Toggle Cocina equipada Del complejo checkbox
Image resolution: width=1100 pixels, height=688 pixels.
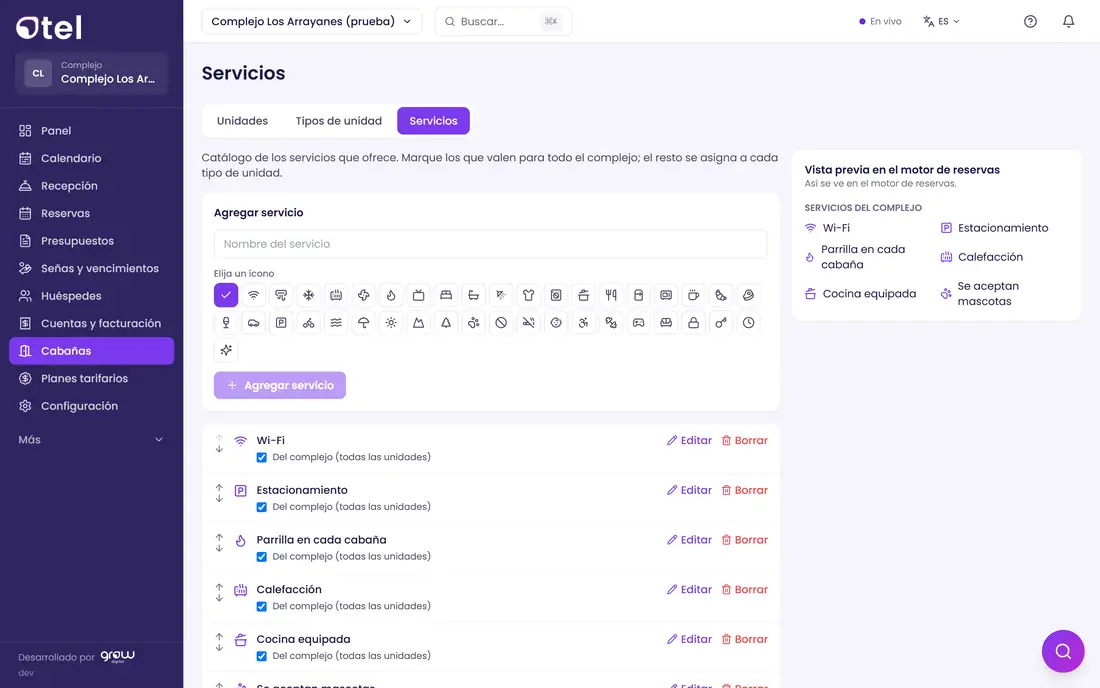pyautogui.click(x=262, y=656)
